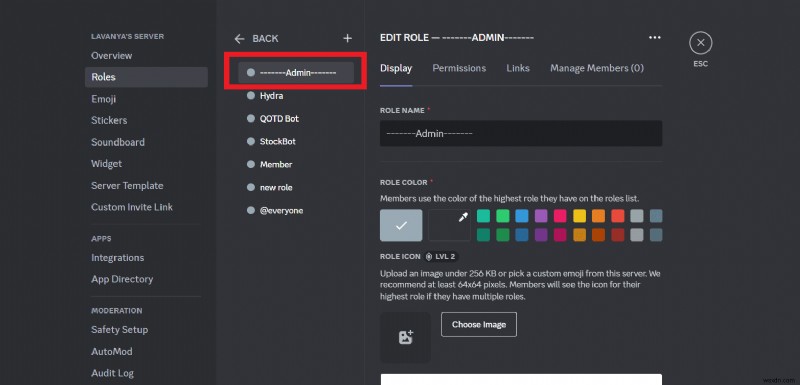The height and width of the screenshot is (385, 800).
Task: Choose the dark magenta color swatch
Action: click(x=560, y=235)
